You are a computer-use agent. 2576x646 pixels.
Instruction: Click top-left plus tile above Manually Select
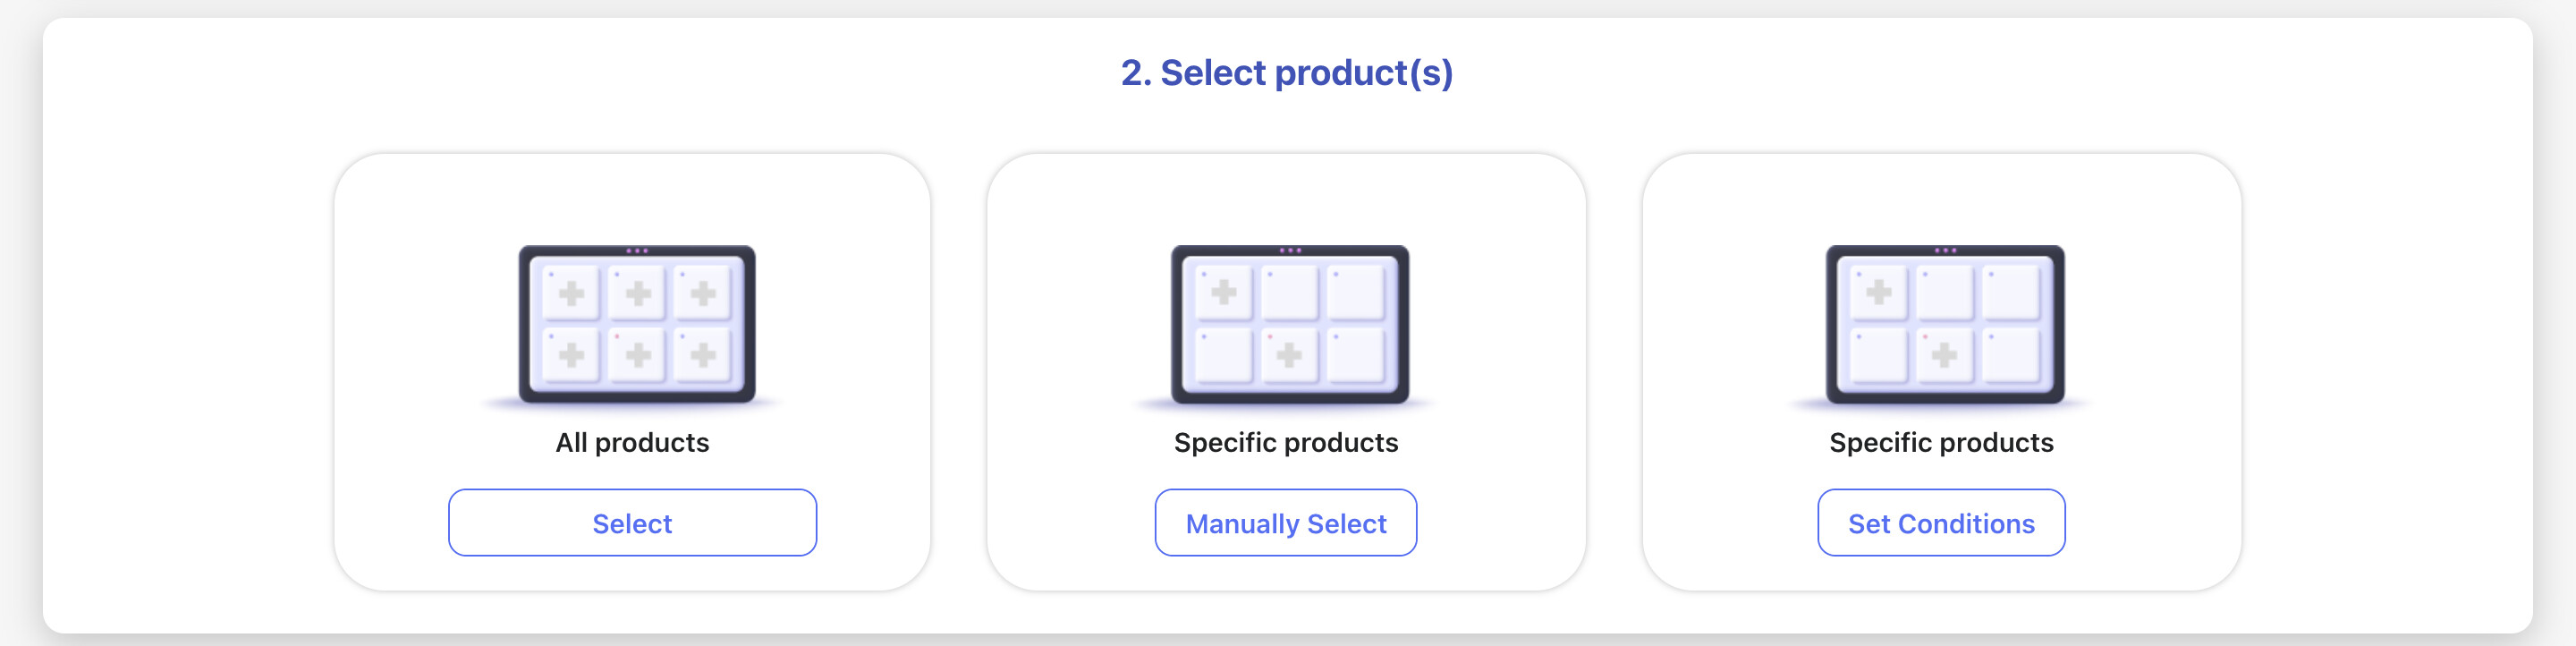click(x=1223, y=292)
